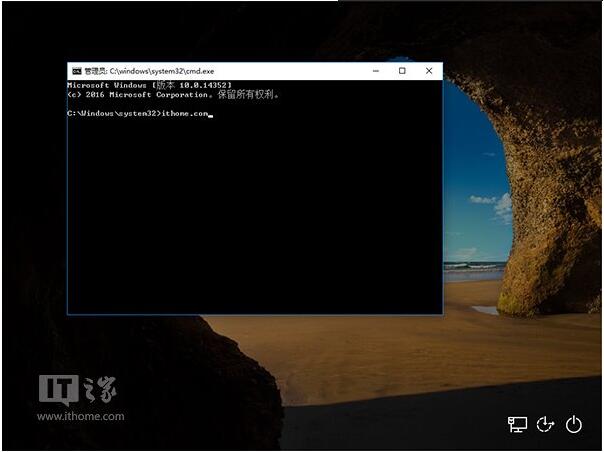
Task: Click the cmd icon in title bar
Action: 76,71
